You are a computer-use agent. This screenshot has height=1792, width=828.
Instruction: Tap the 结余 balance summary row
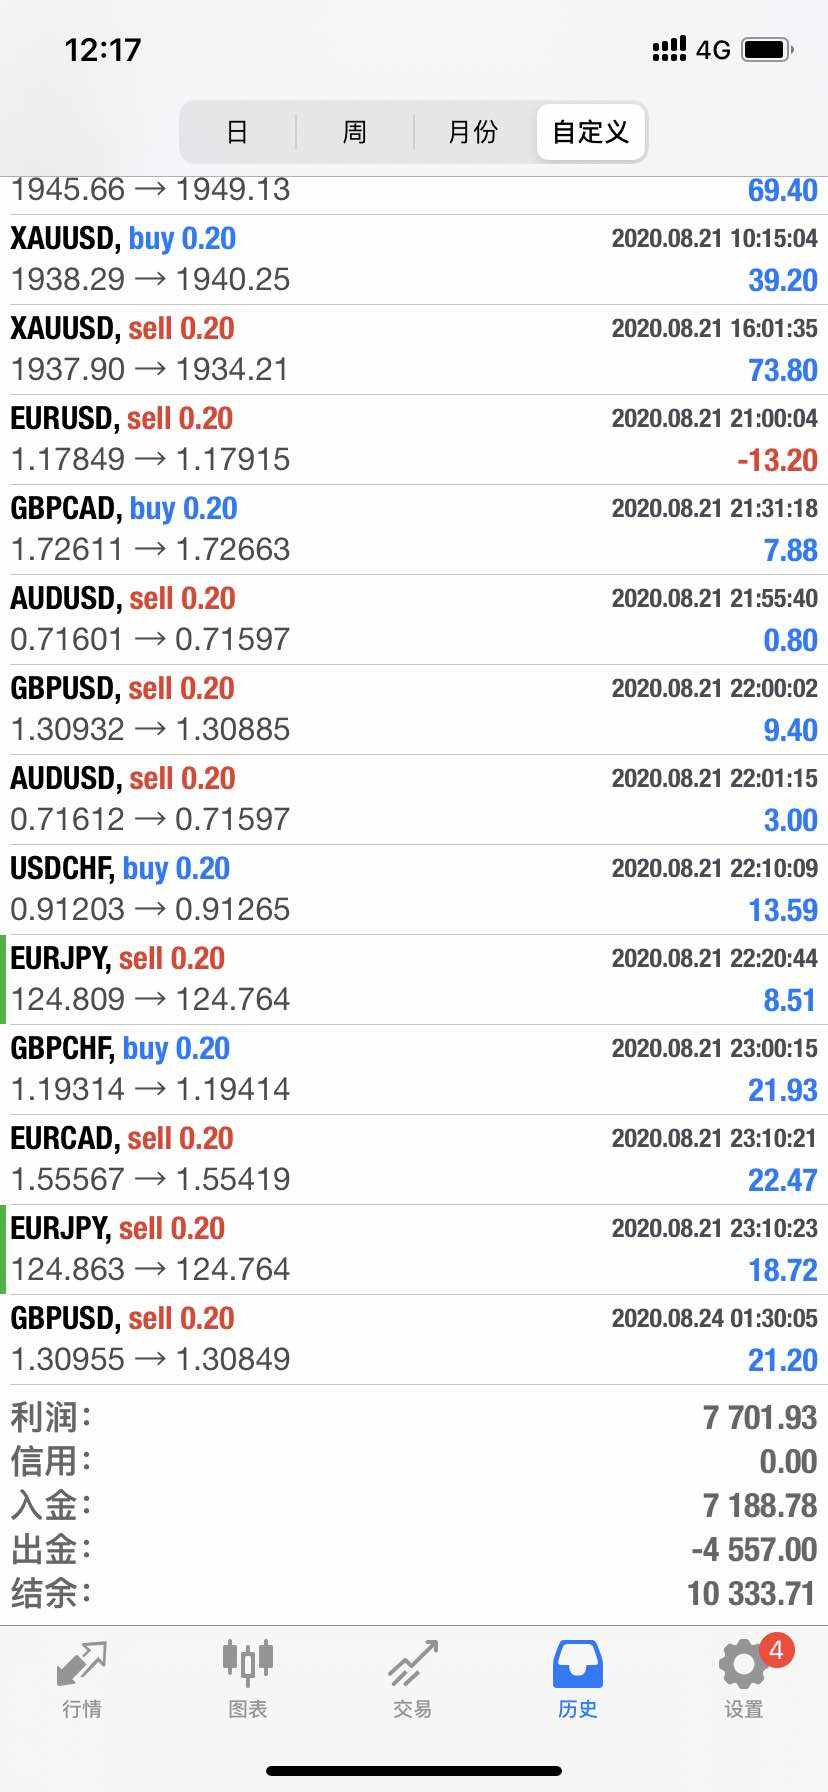click(x=414, y=1593)
